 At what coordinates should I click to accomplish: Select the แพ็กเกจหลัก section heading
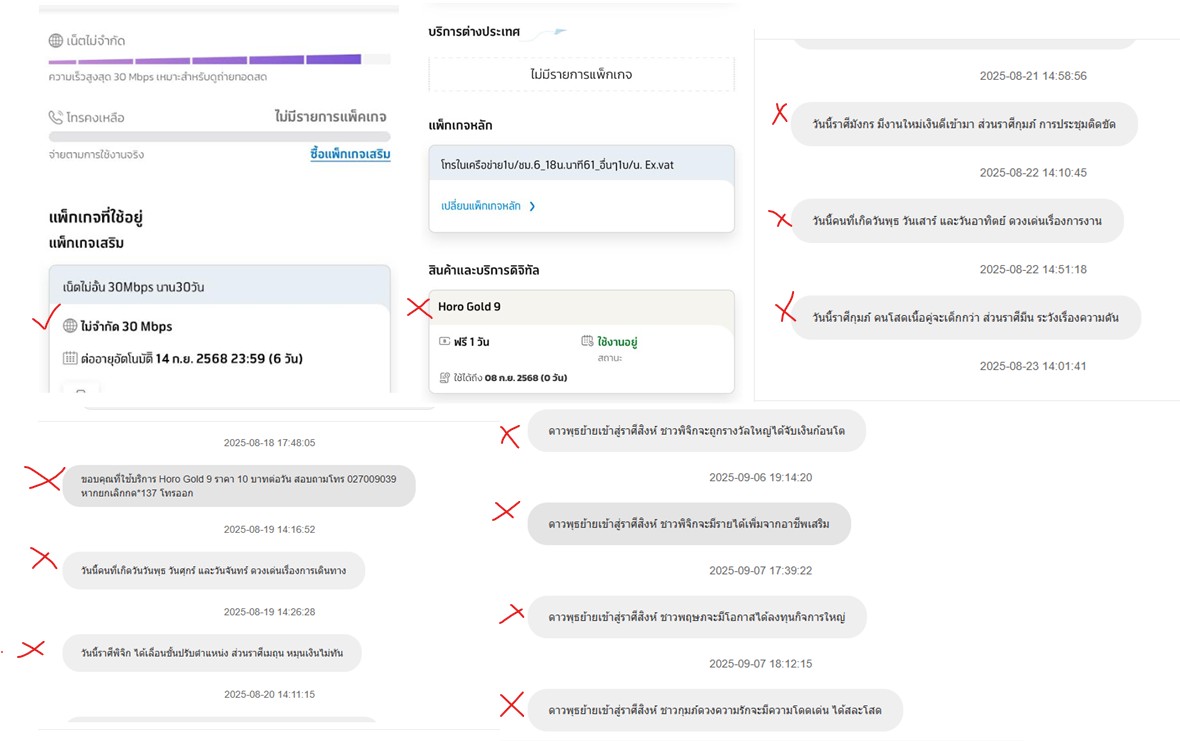point(461,125)
